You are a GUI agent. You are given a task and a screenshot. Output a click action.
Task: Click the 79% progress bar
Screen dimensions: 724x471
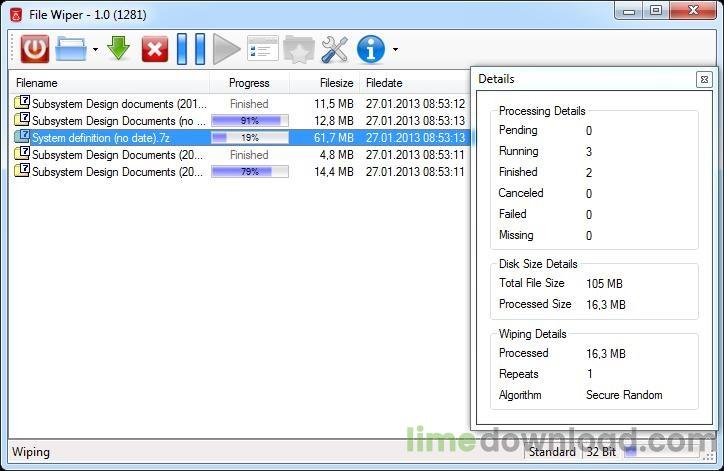click(249, 172)
